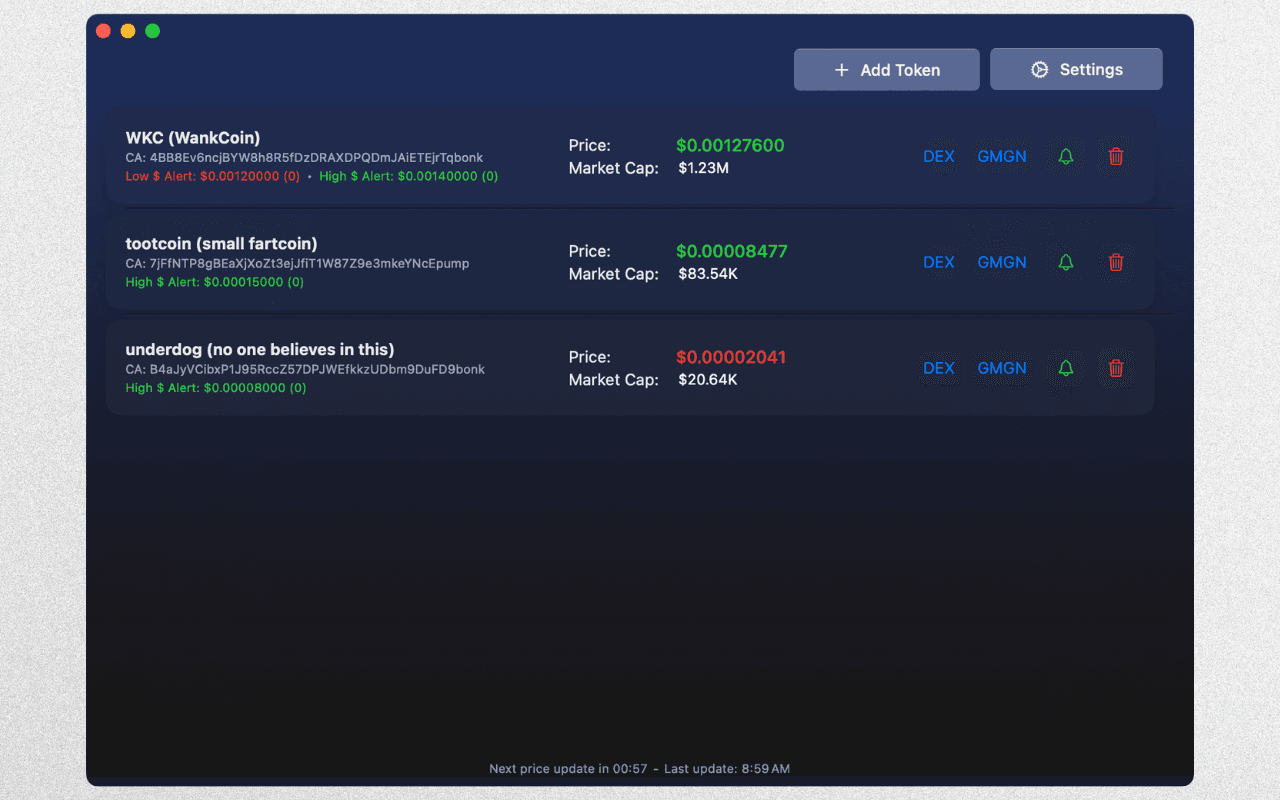1280x800 pixels.
Task: Delete tootcoin using the trash icon
Action: point(1116,262)
